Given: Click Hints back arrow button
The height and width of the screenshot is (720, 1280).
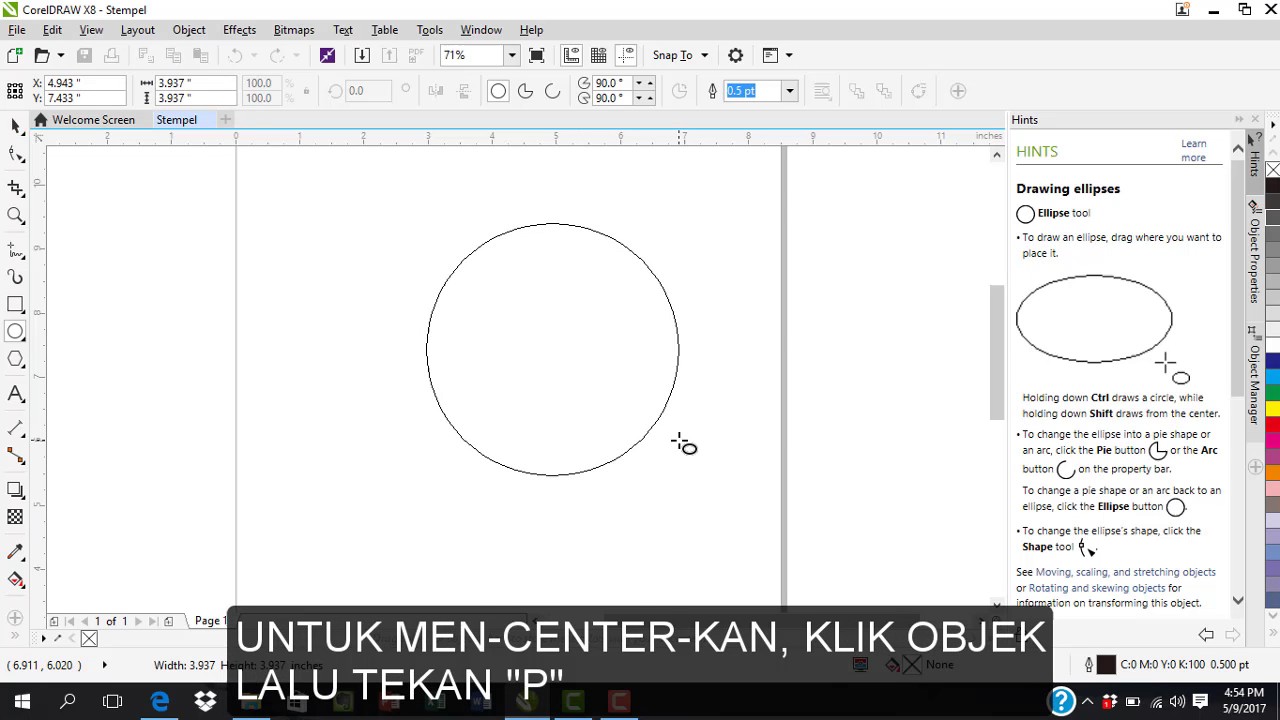Looking at the screenshot, I should click(1206, 635).
